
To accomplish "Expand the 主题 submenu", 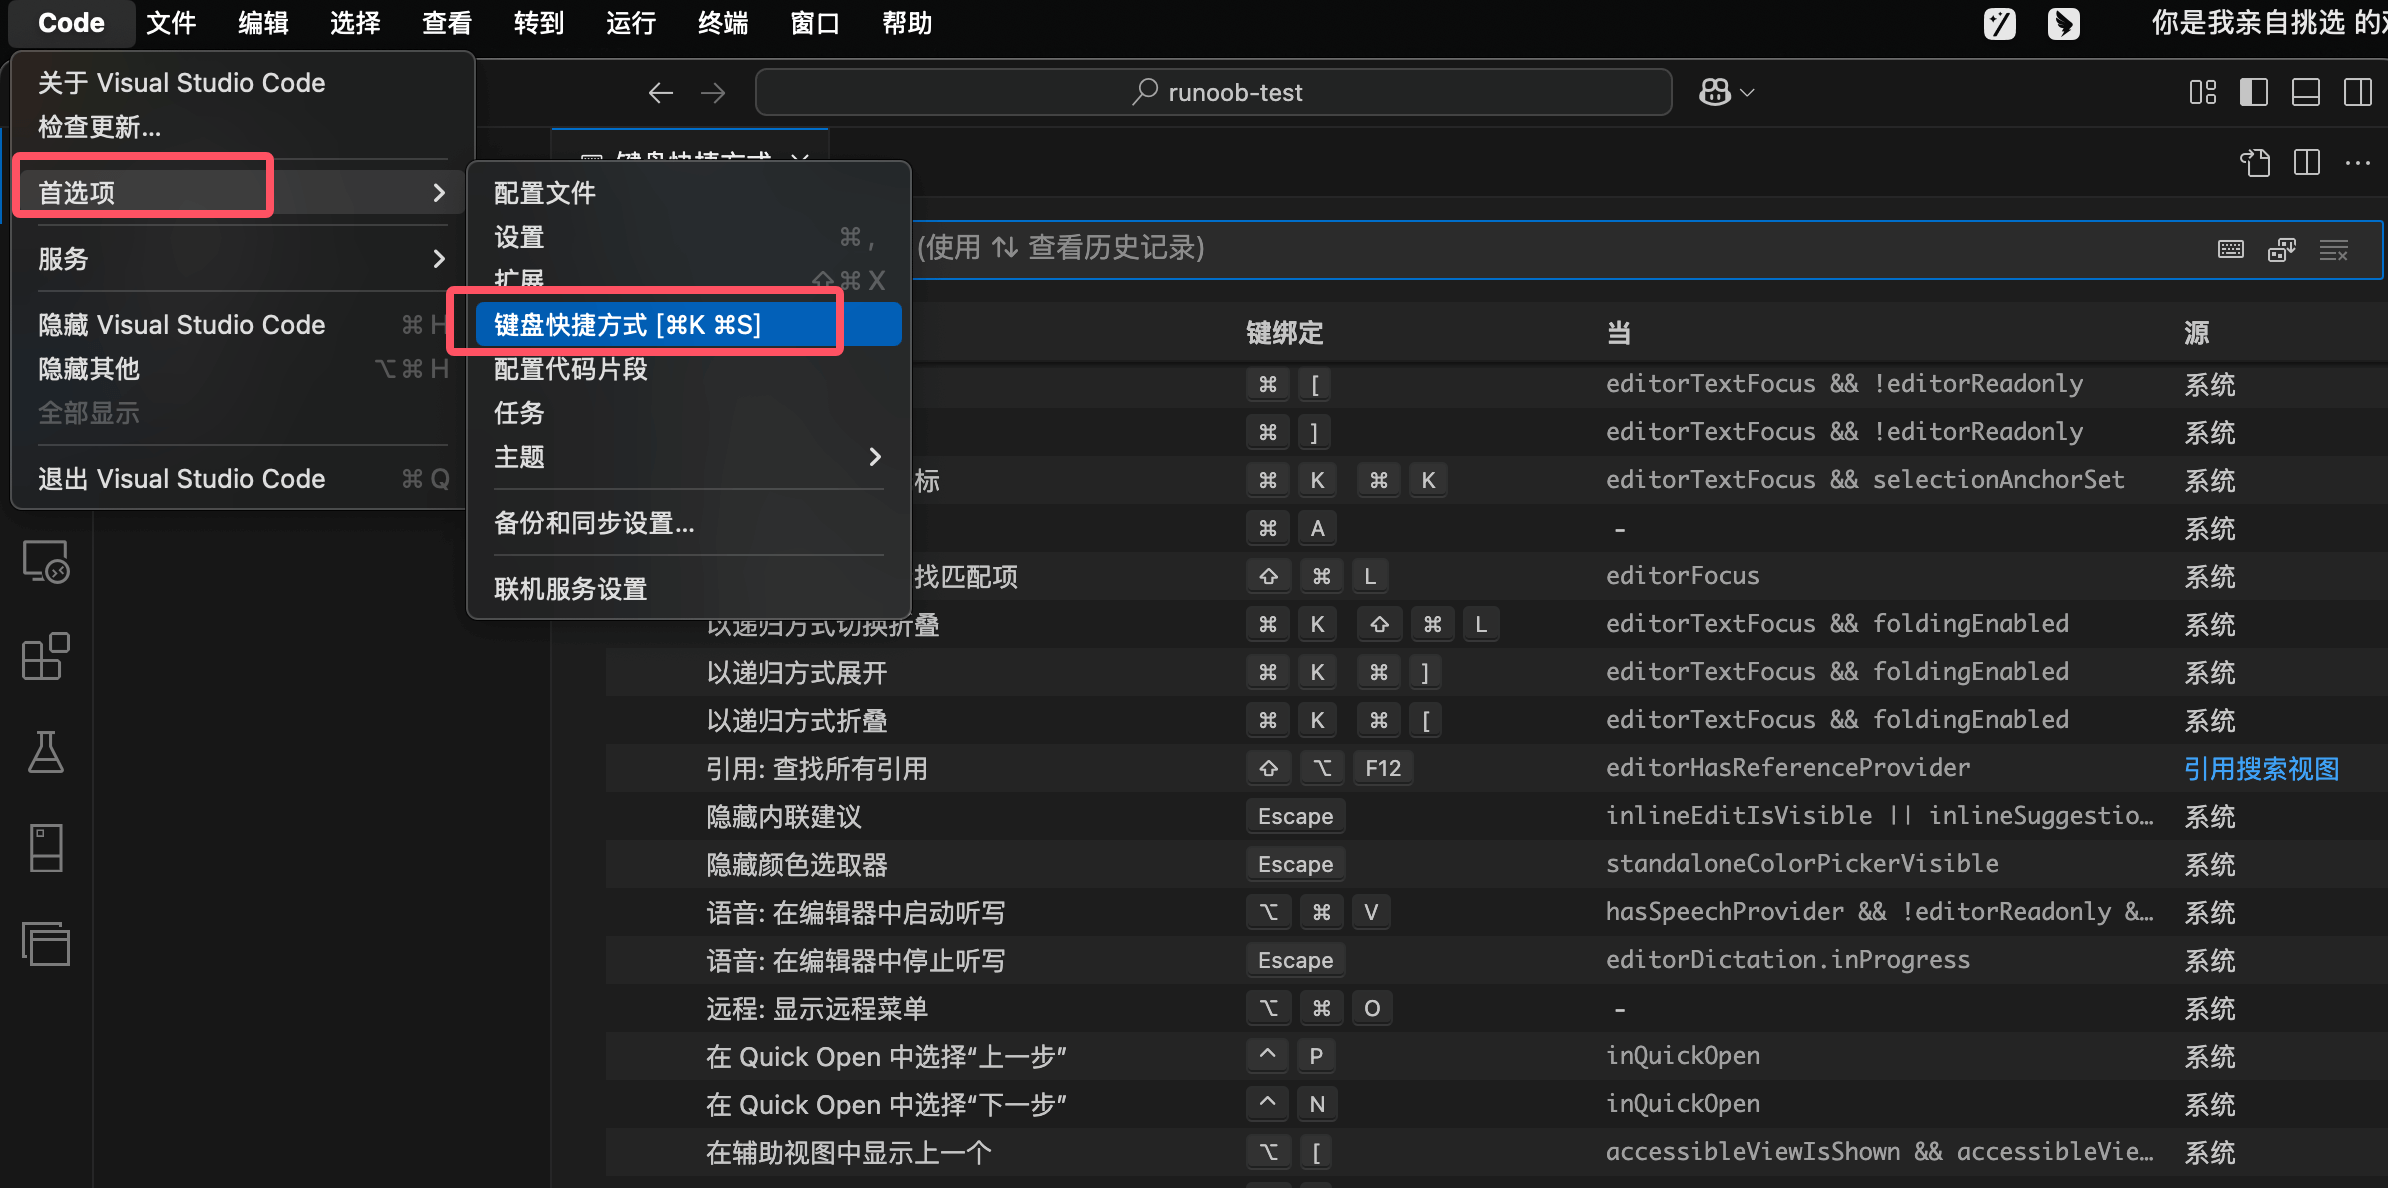I will [x=688, y=457].
